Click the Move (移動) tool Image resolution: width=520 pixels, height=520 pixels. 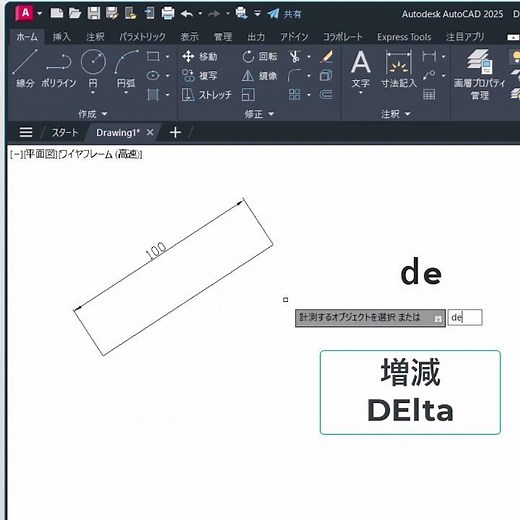pos(200,56)
